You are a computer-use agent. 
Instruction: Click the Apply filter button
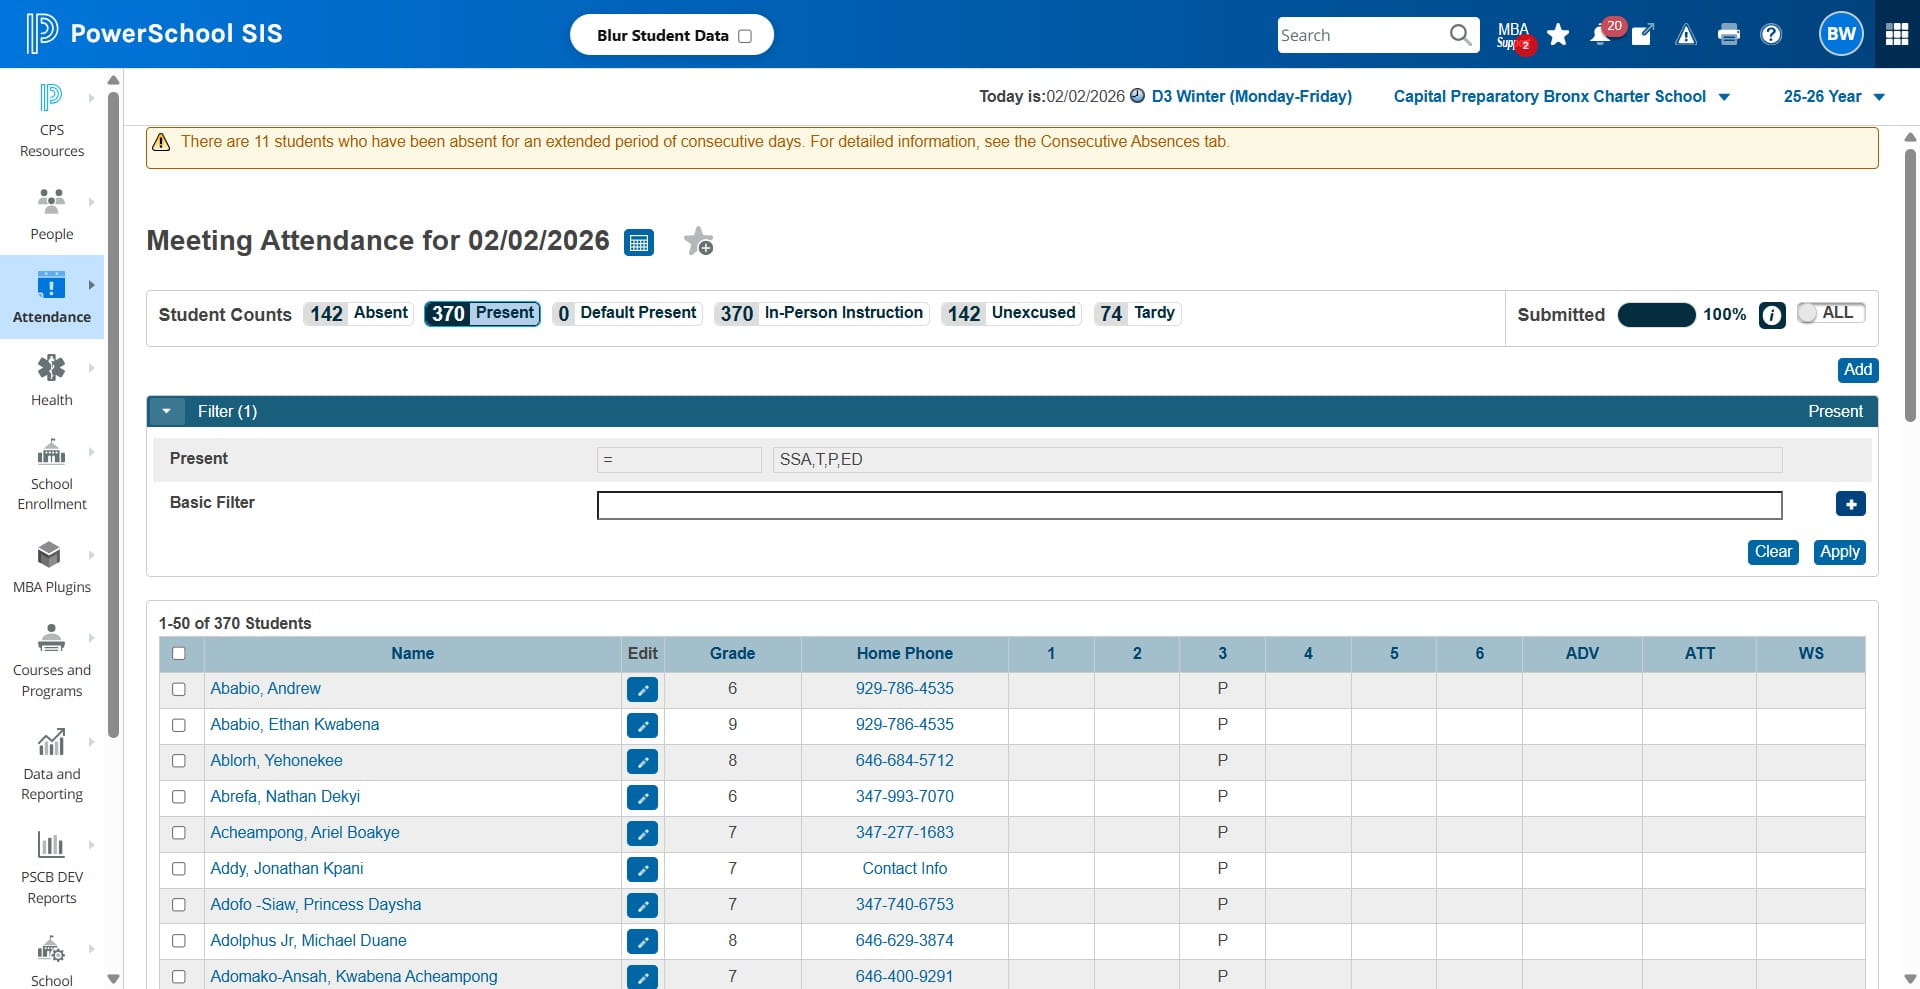(x=1839, y=552)
